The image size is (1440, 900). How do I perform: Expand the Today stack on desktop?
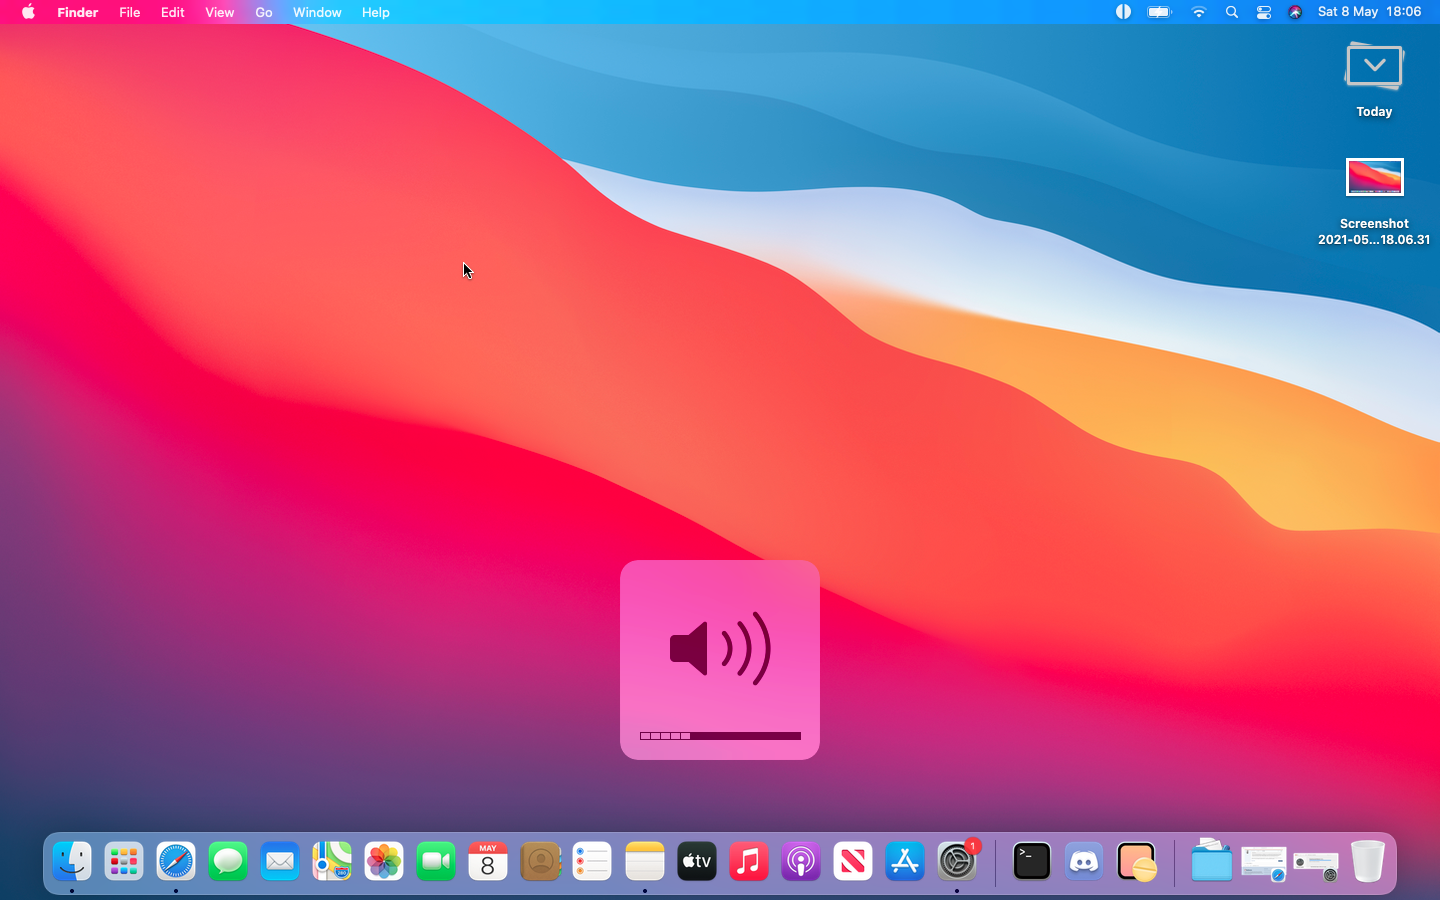[1374, 68]
